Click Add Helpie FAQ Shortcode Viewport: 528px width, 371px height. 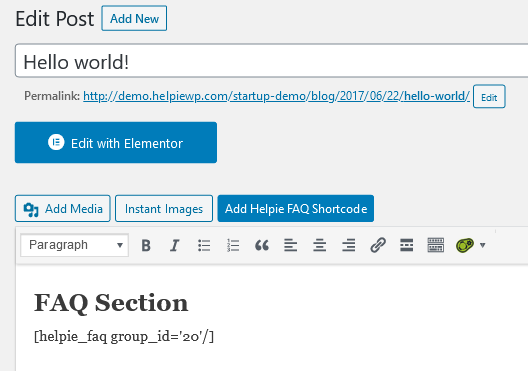296,208
